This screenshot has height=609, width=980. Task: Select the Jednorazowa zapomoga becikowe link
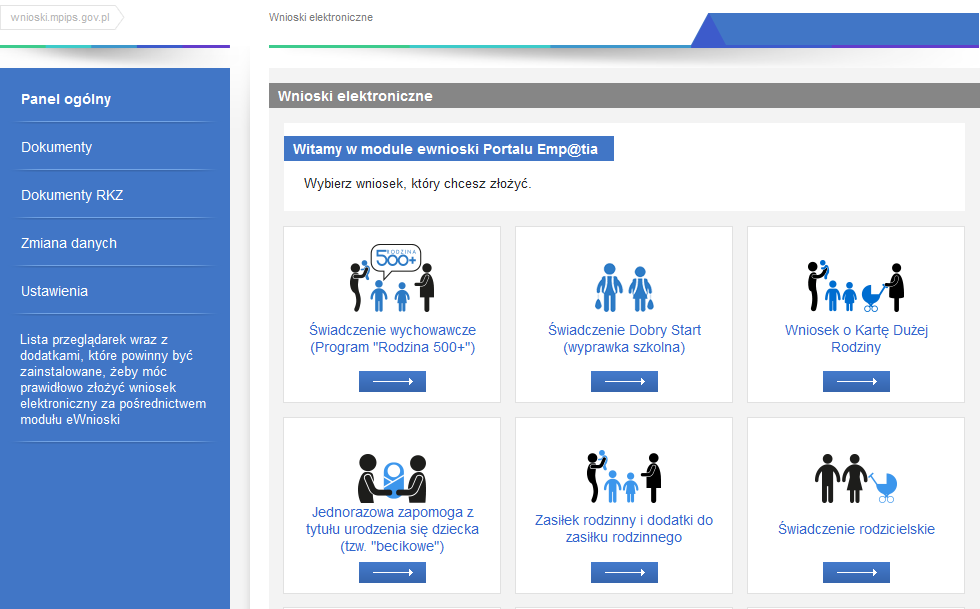(x=392, y=529)
